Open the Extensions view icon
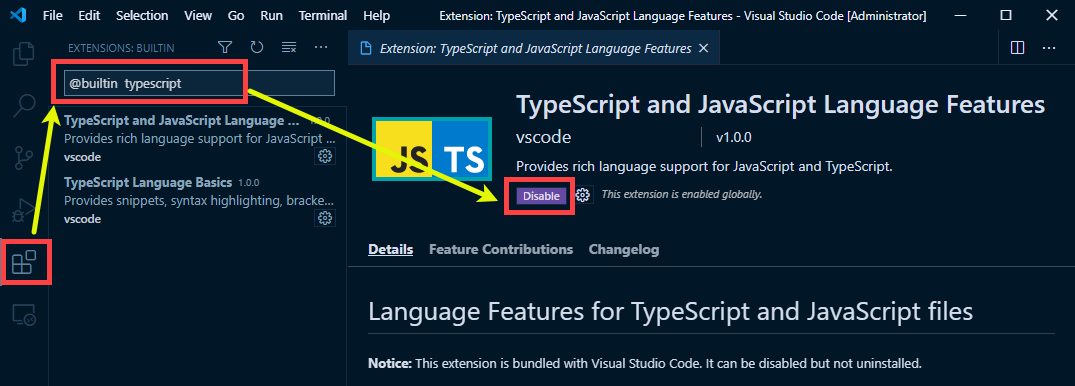This screenshot has width=1075, height=386. click(x=25, y=262)
